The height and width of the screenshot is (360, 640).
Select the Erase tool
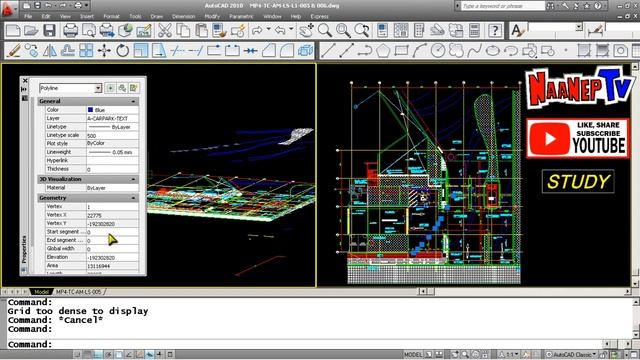(x=13, y=51)
